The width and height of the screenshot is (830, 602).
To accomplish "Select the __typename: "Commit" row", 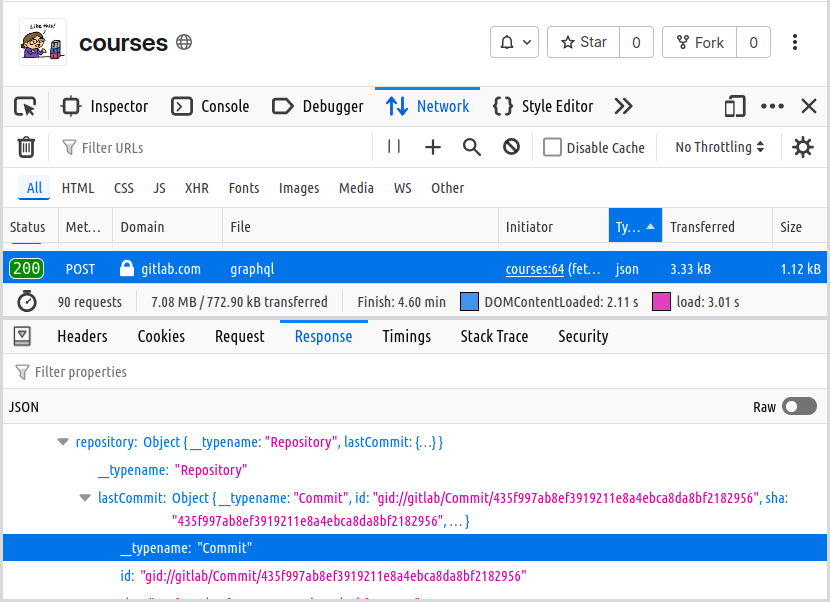I will click(x=415, y=547).
